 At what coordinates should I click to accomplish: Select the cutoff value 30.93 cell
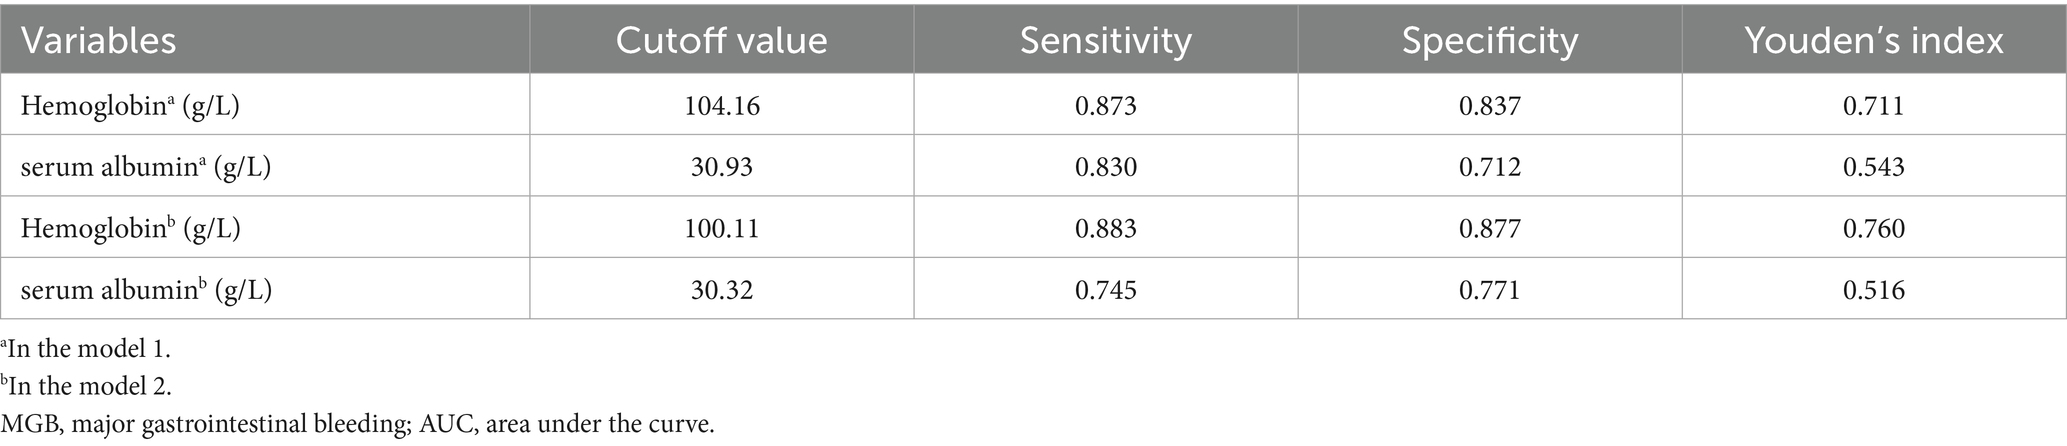pos(721,166)
